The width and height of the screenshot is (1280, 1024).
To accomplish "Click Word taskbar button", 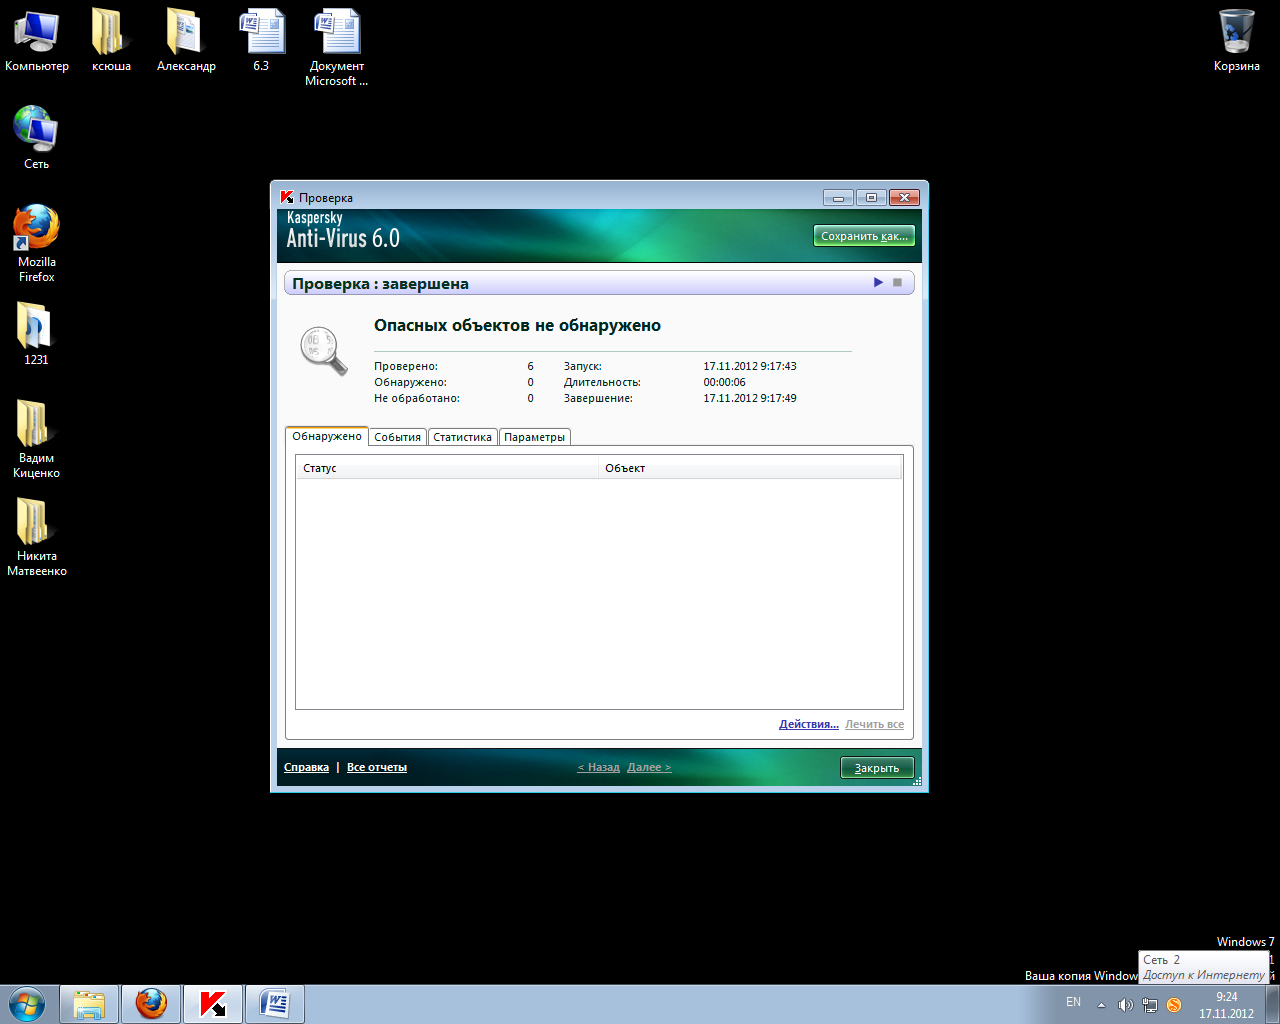I will pyautogui.click(x=274, y=1004).
